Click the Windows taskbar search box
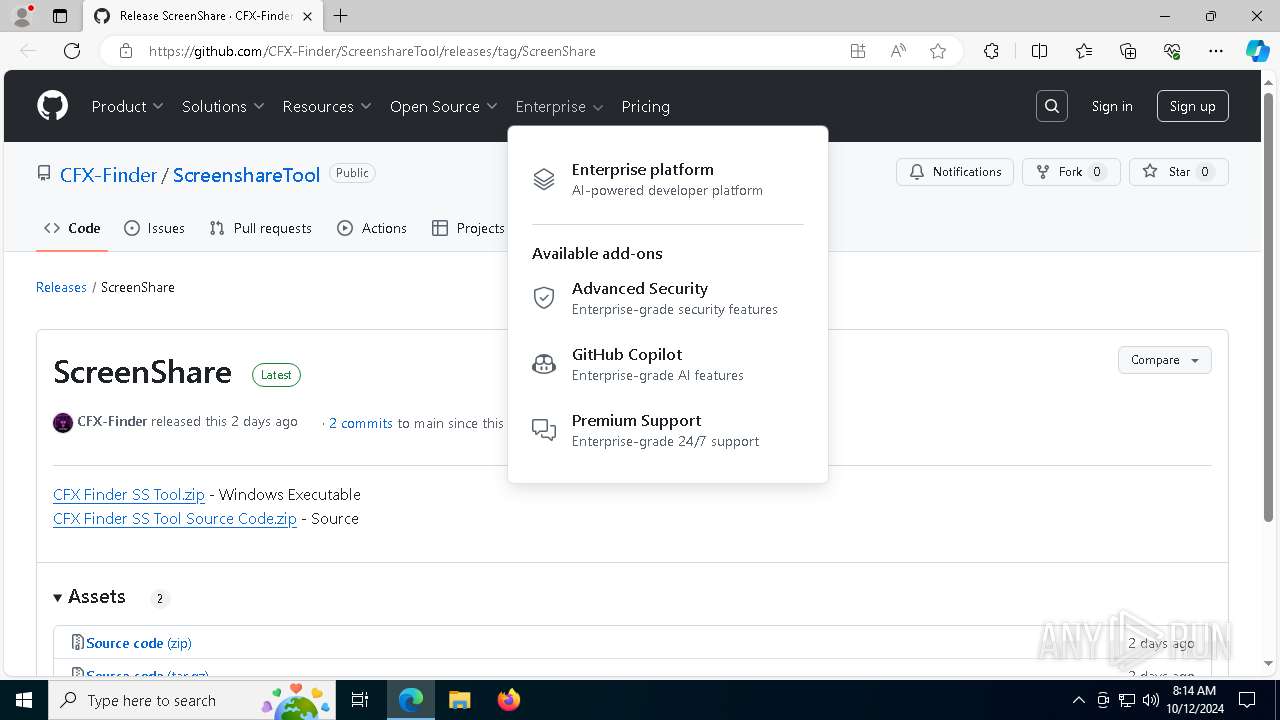 pyautogui.click(x=194, y=700)
